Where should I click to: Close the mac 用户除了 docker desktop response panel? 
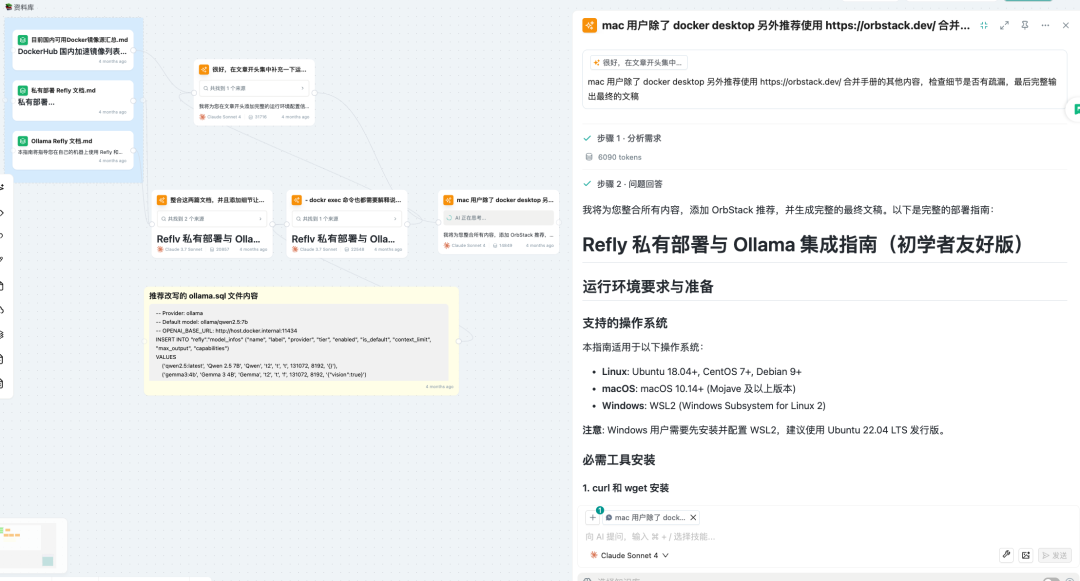point(1066,25)
